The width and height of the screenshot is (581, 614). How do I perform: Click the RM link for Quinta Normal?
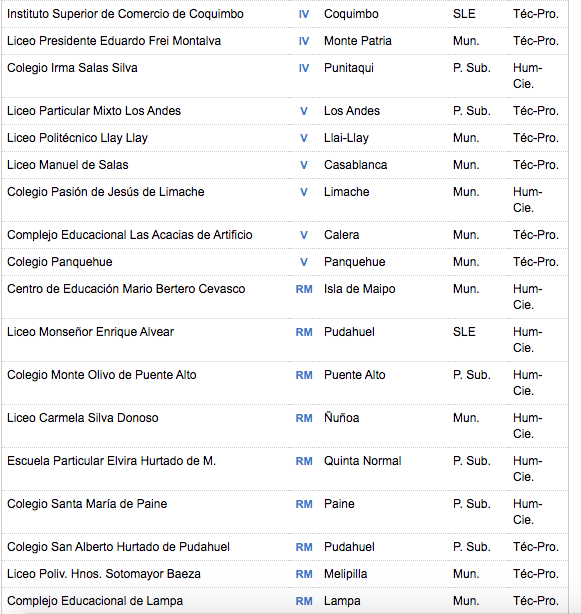coord(304,461)
